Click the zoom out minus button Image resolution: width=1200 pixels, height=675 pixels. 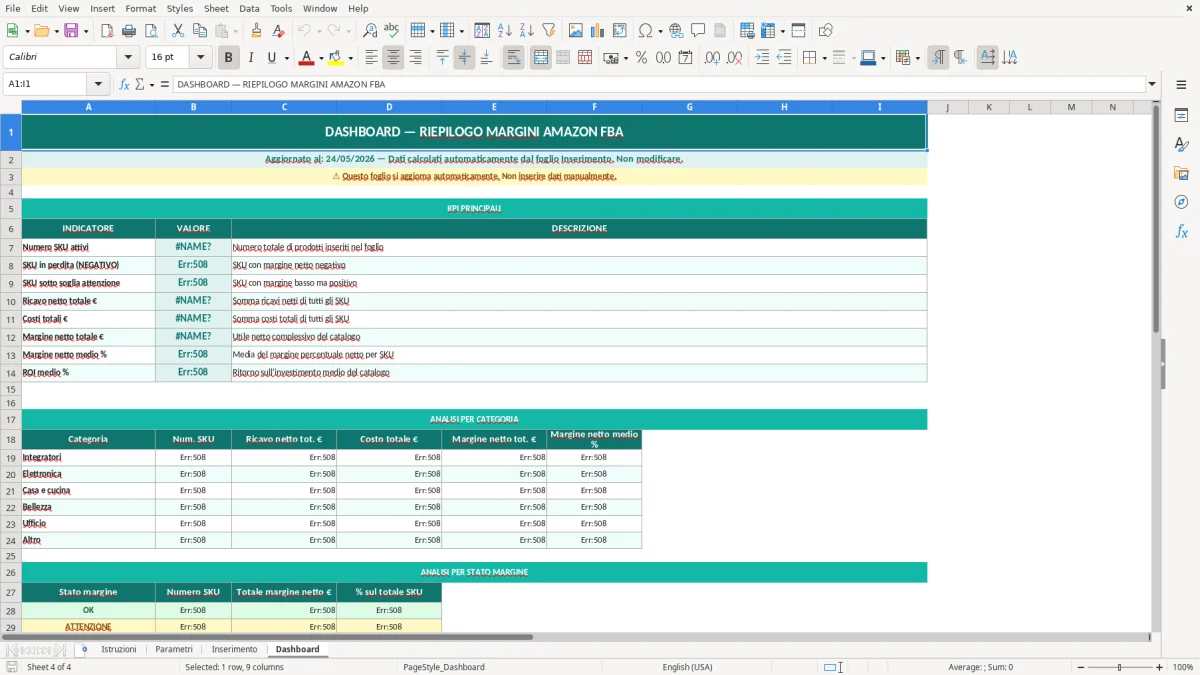click(1080, 667)
